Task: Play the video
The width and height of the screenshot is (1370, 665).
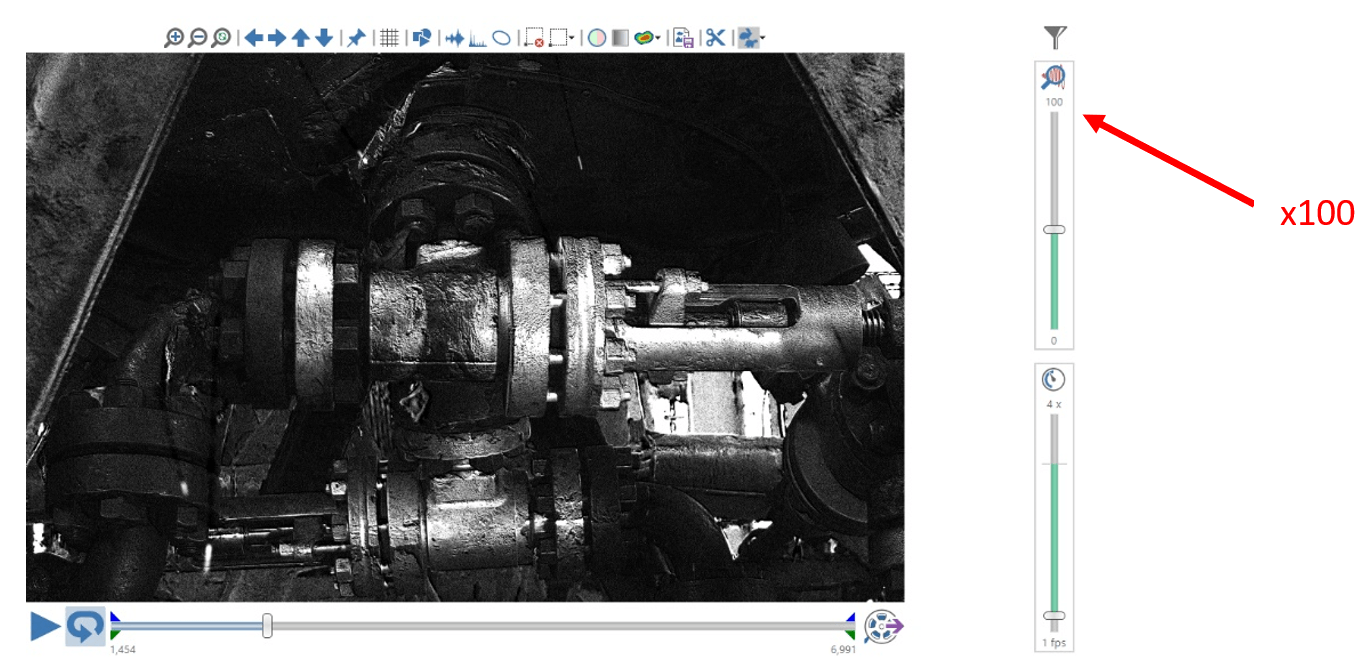Action: point(45,626)
